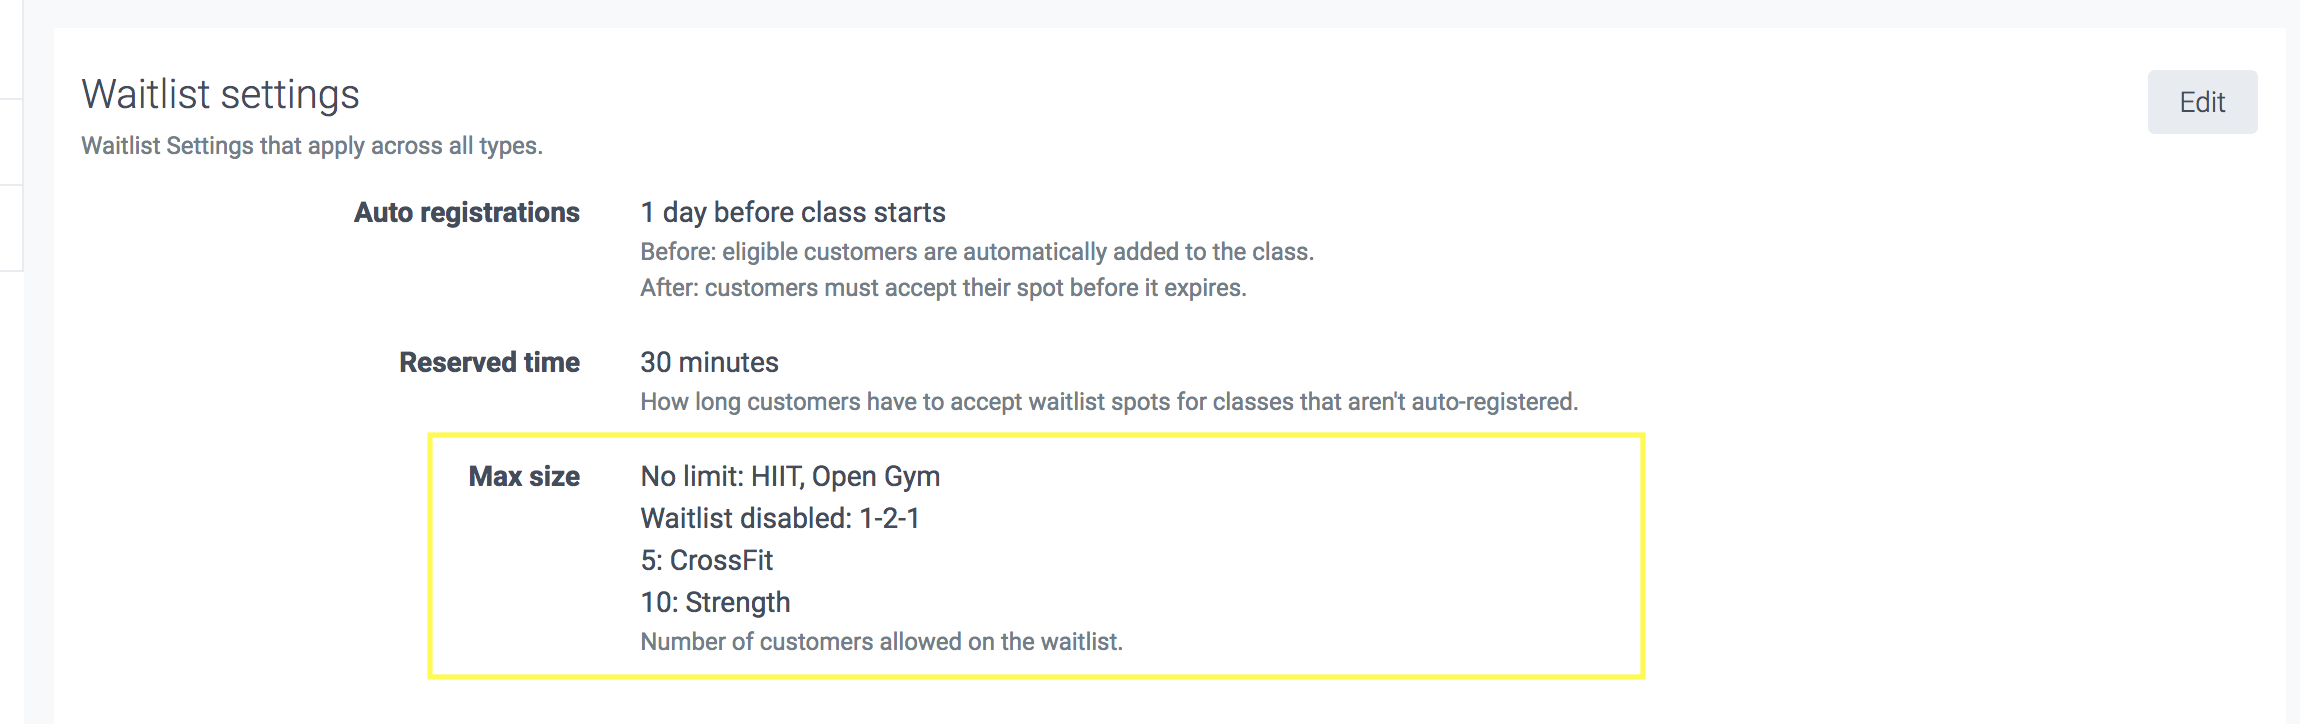The height and width of the screenshot is (724, 2300).
Task: Click the 'Waitlist disabled' text
Action: click(745, 519)
